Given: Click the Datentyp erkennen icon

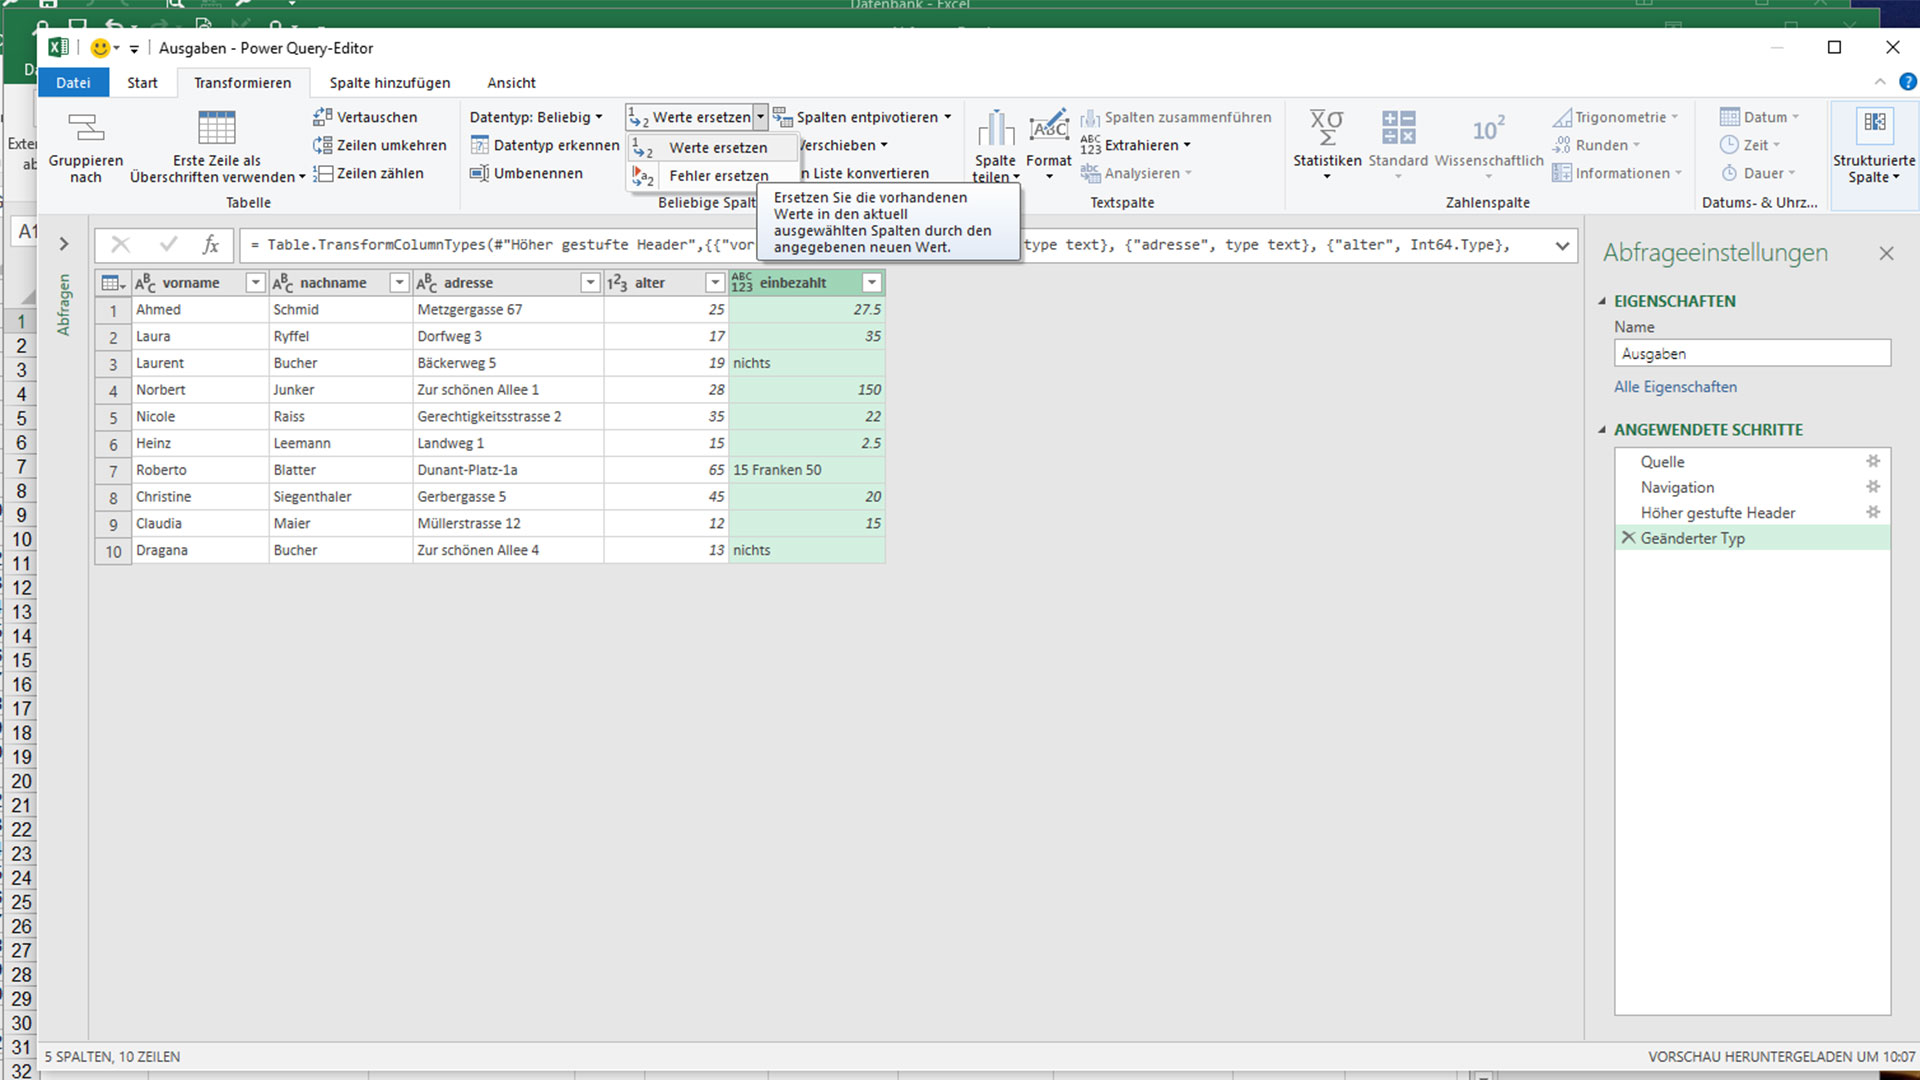Looking at the screenshot, I should coord(481,145).
